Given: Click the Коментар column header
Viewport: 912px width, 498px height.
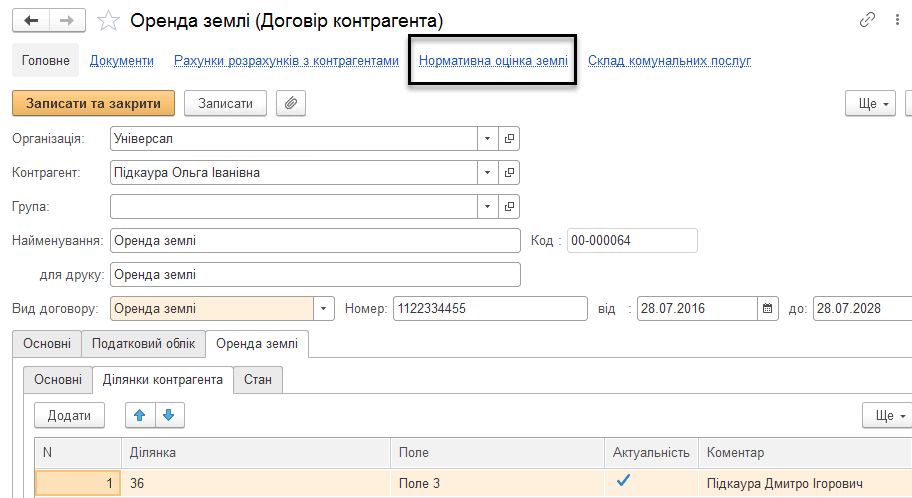Looking at the screenshot, I should point(806,453).
